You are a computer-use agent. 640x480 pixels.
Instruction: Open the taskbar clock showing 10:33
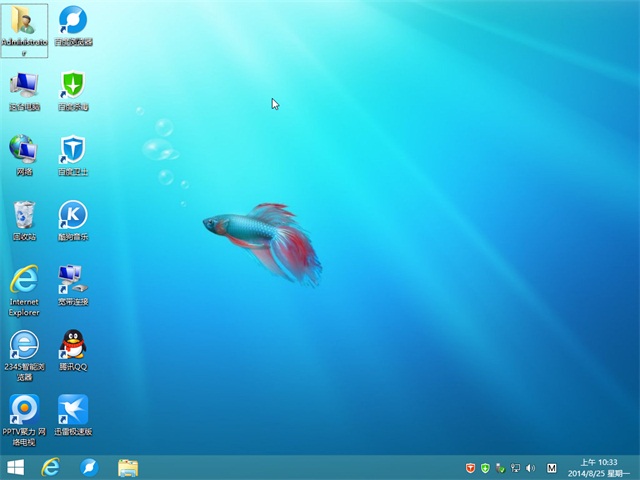pyautogui.click(x=594, y=467)
